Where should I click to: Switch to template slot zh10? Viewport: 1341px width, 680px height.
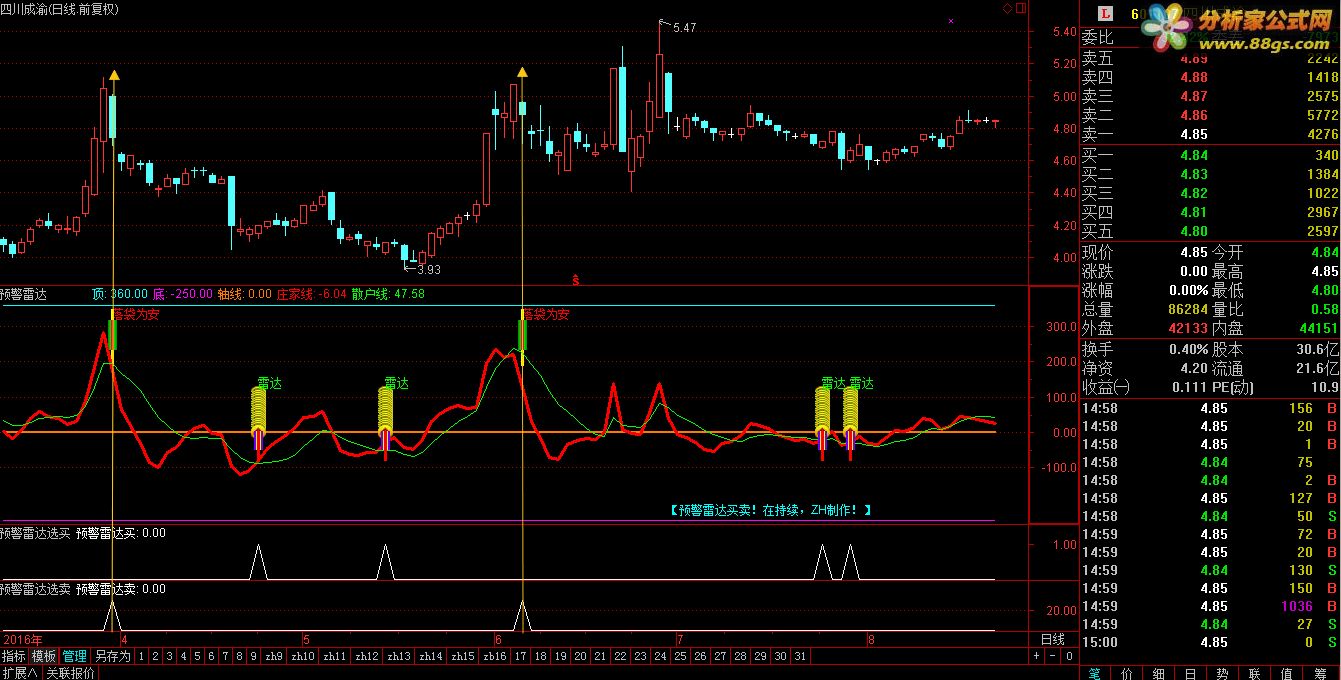[x=304, y=656]
